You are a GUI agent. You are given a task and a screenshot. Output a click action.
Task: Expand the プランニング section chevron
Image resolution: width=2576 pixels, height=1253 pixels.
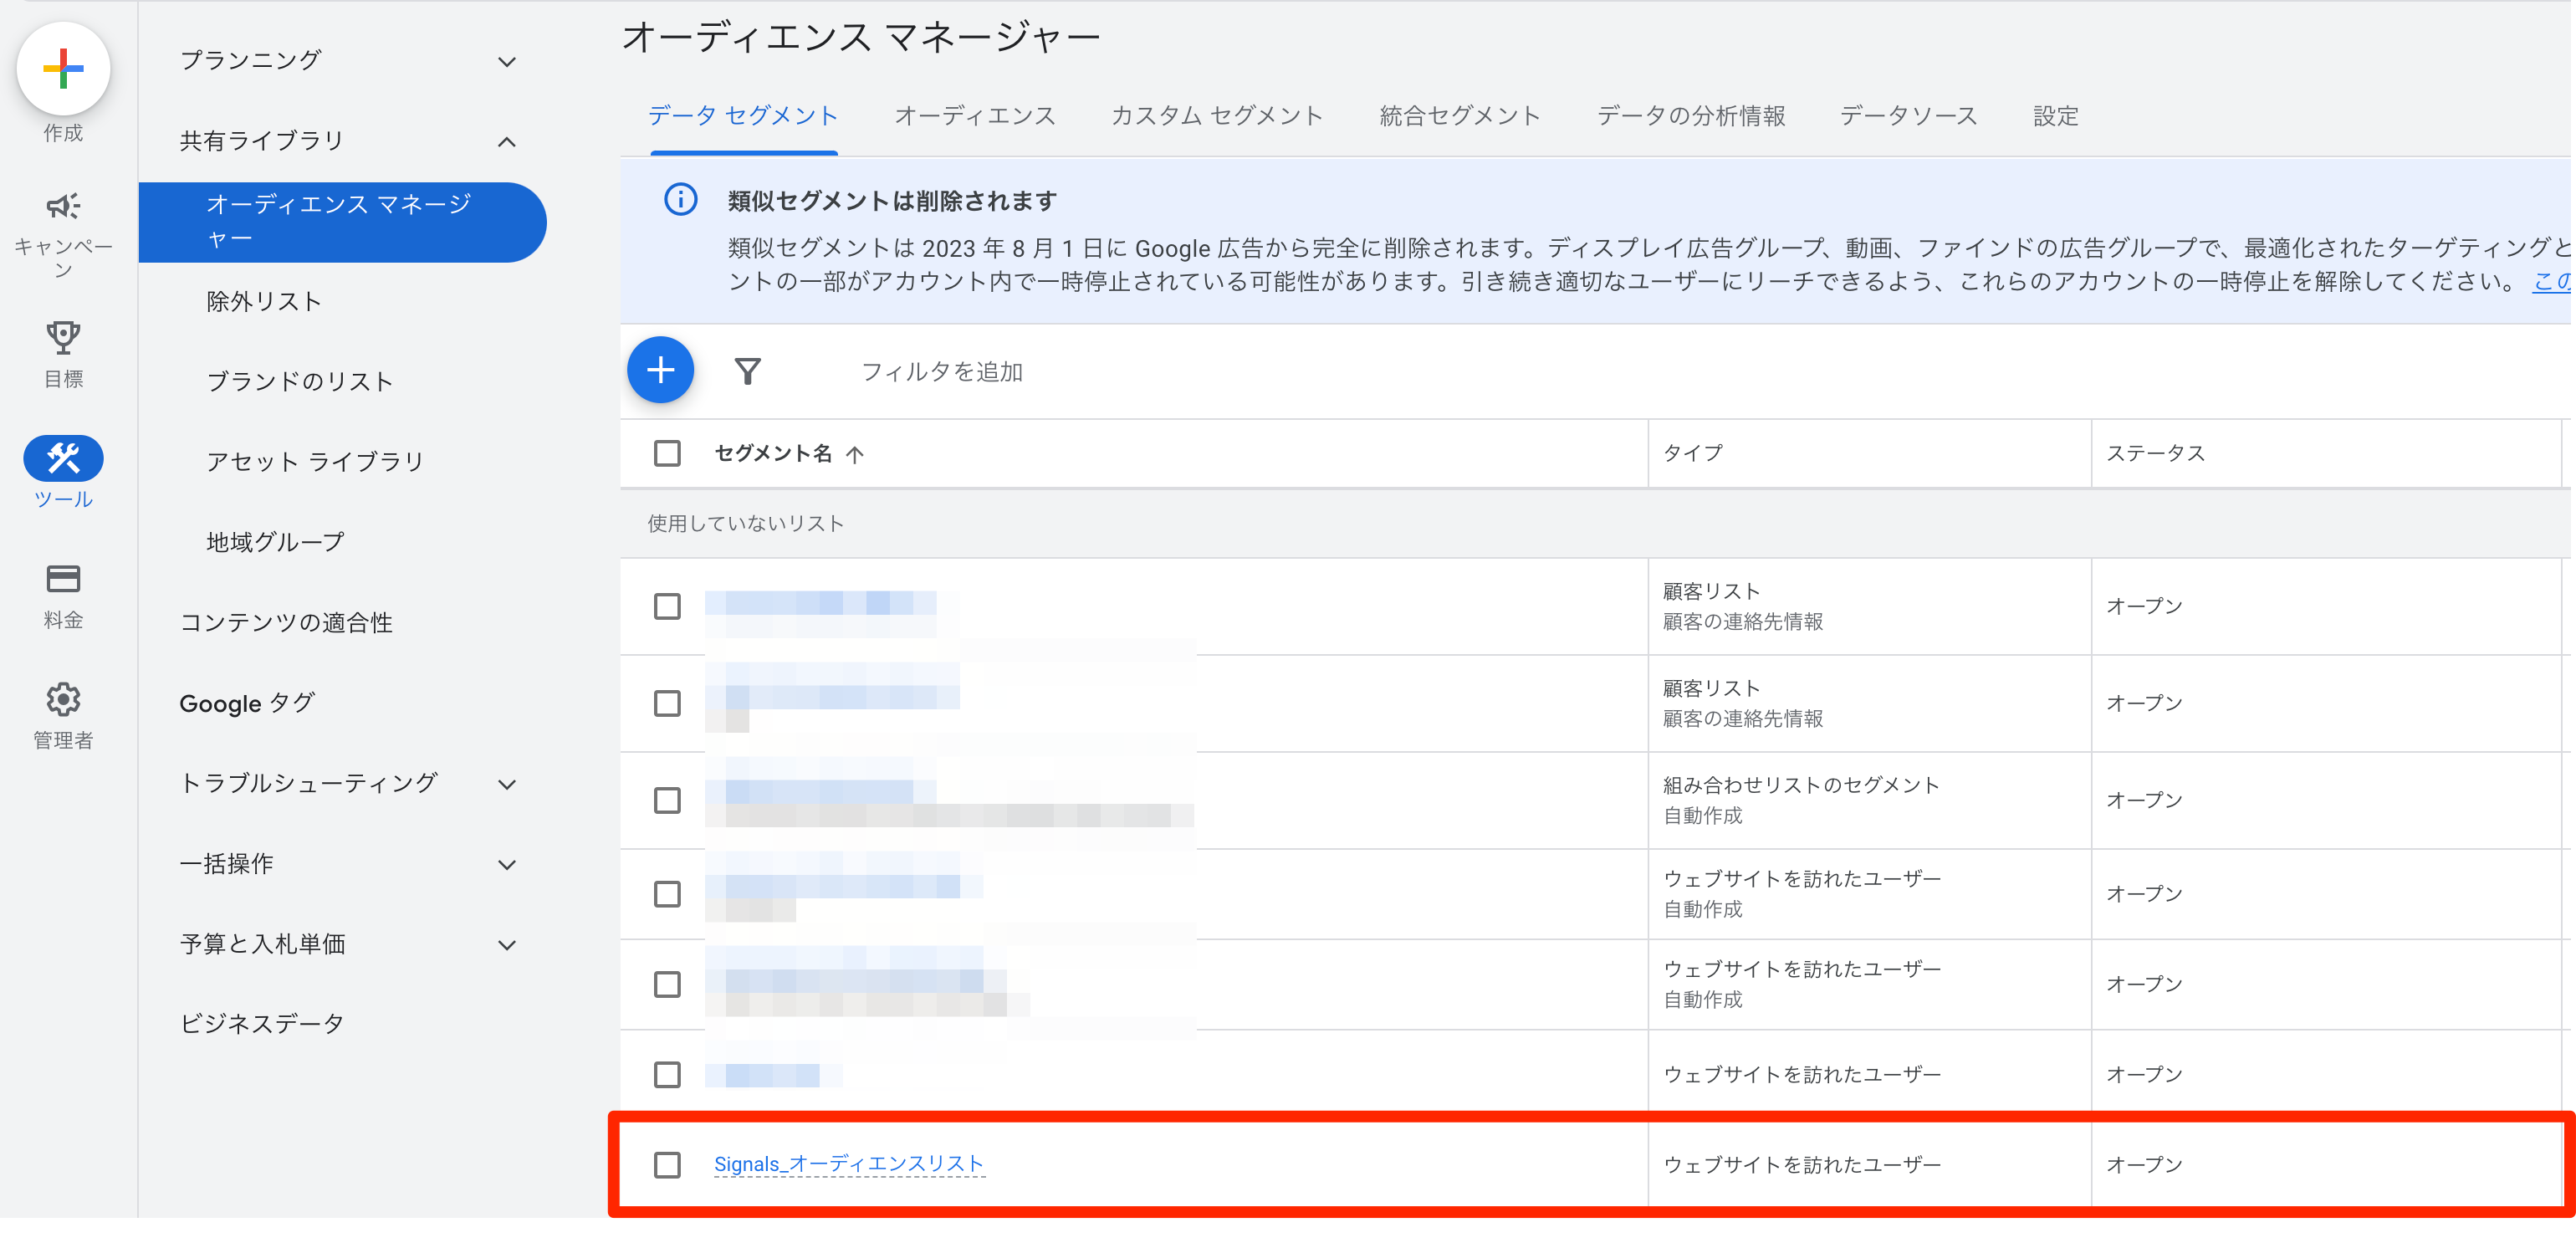507,61
